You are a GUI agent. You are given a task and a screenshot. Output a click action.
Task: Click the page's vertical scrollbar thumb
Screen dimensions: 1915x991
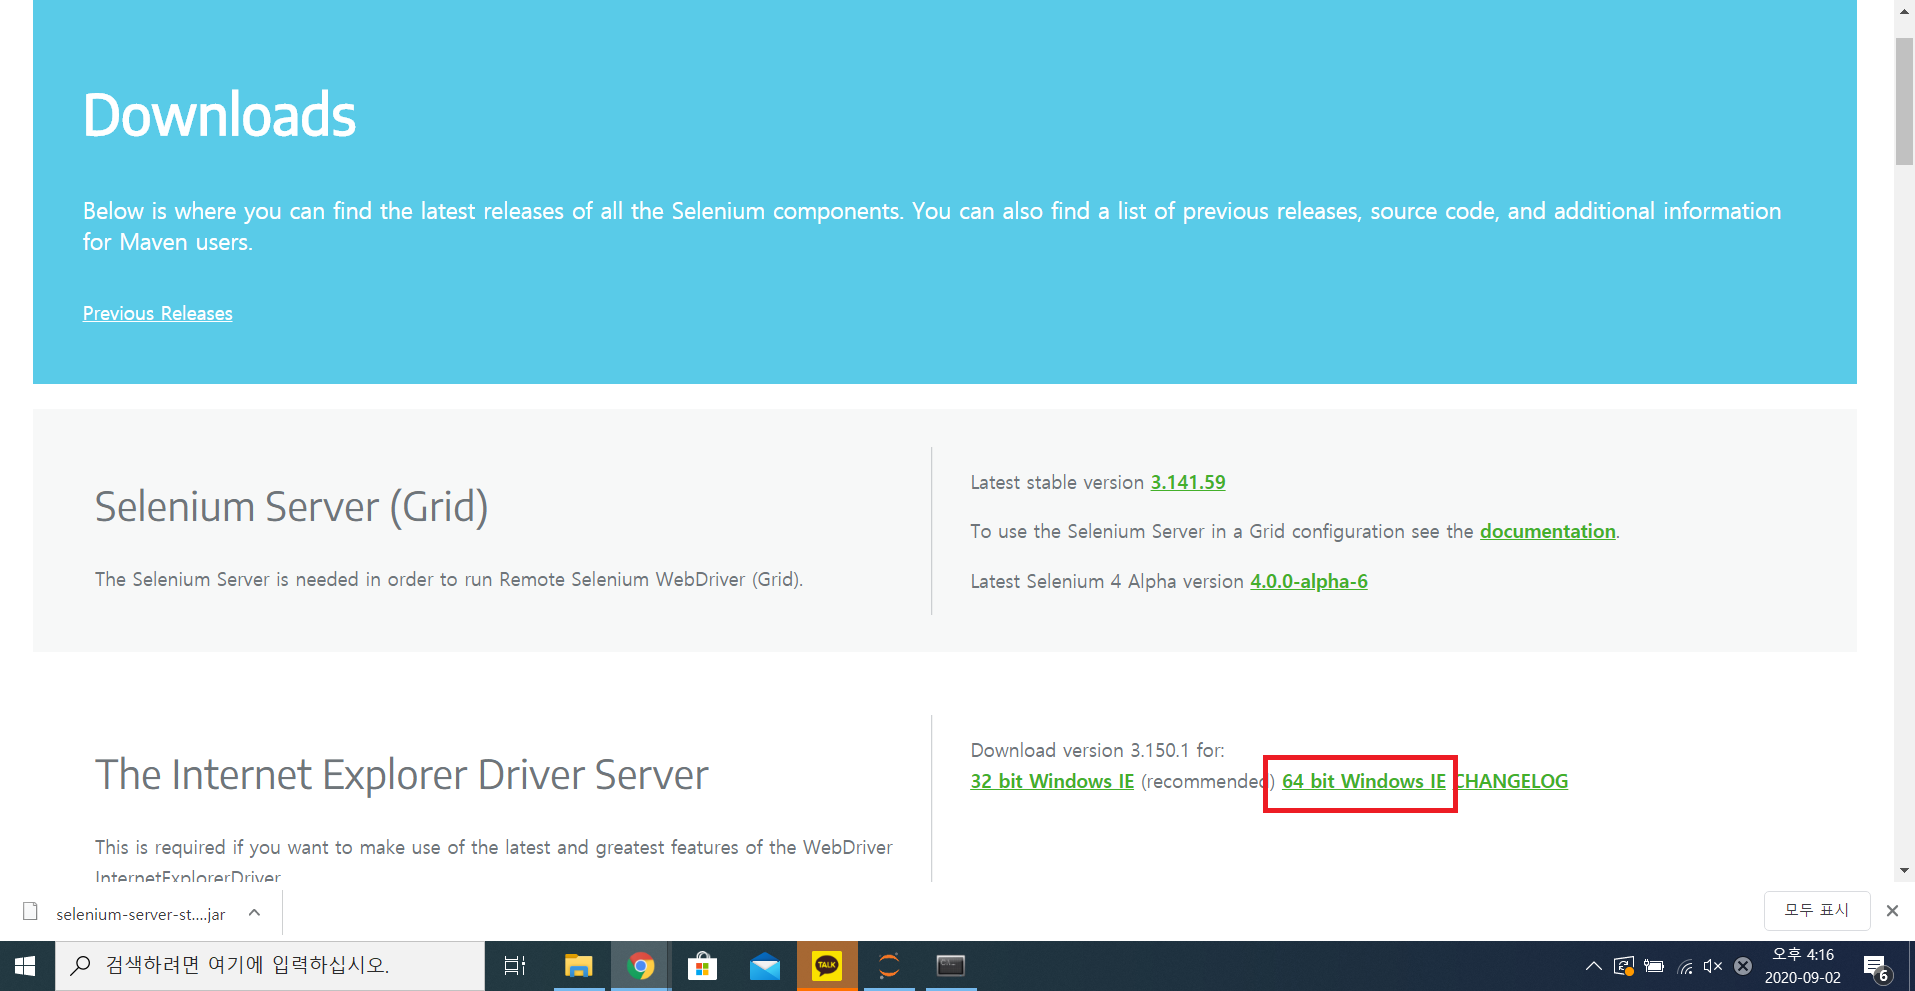coord(1904,100)
